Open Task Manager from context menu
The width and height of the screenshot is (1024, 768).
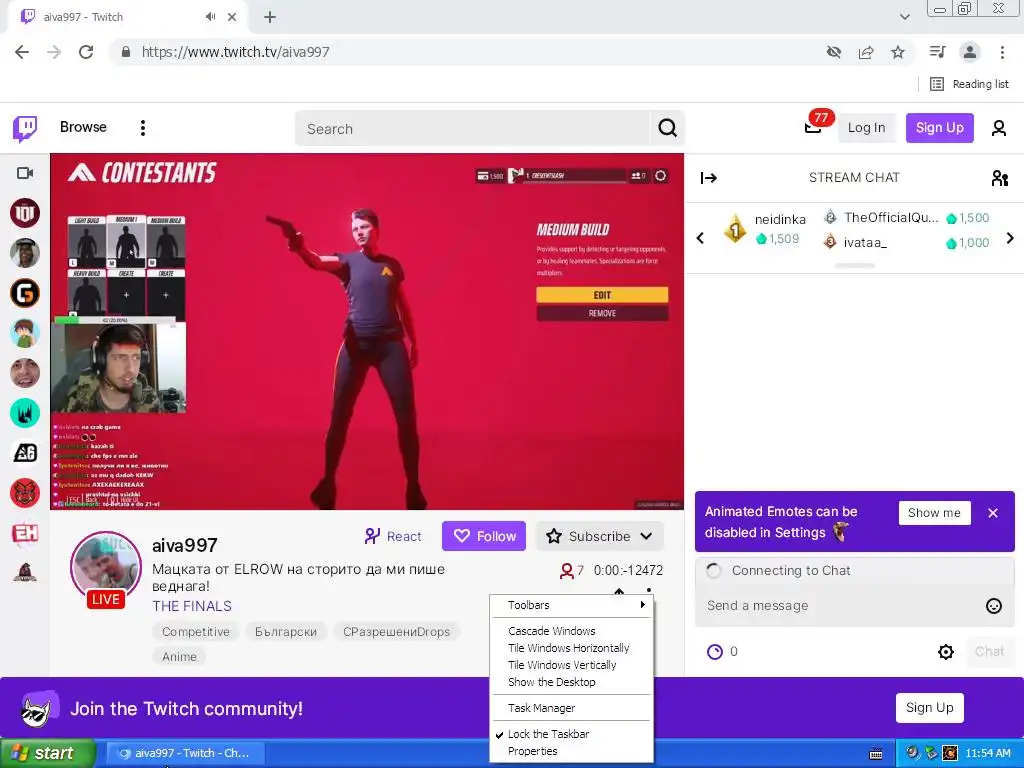[x=541, y=708]
